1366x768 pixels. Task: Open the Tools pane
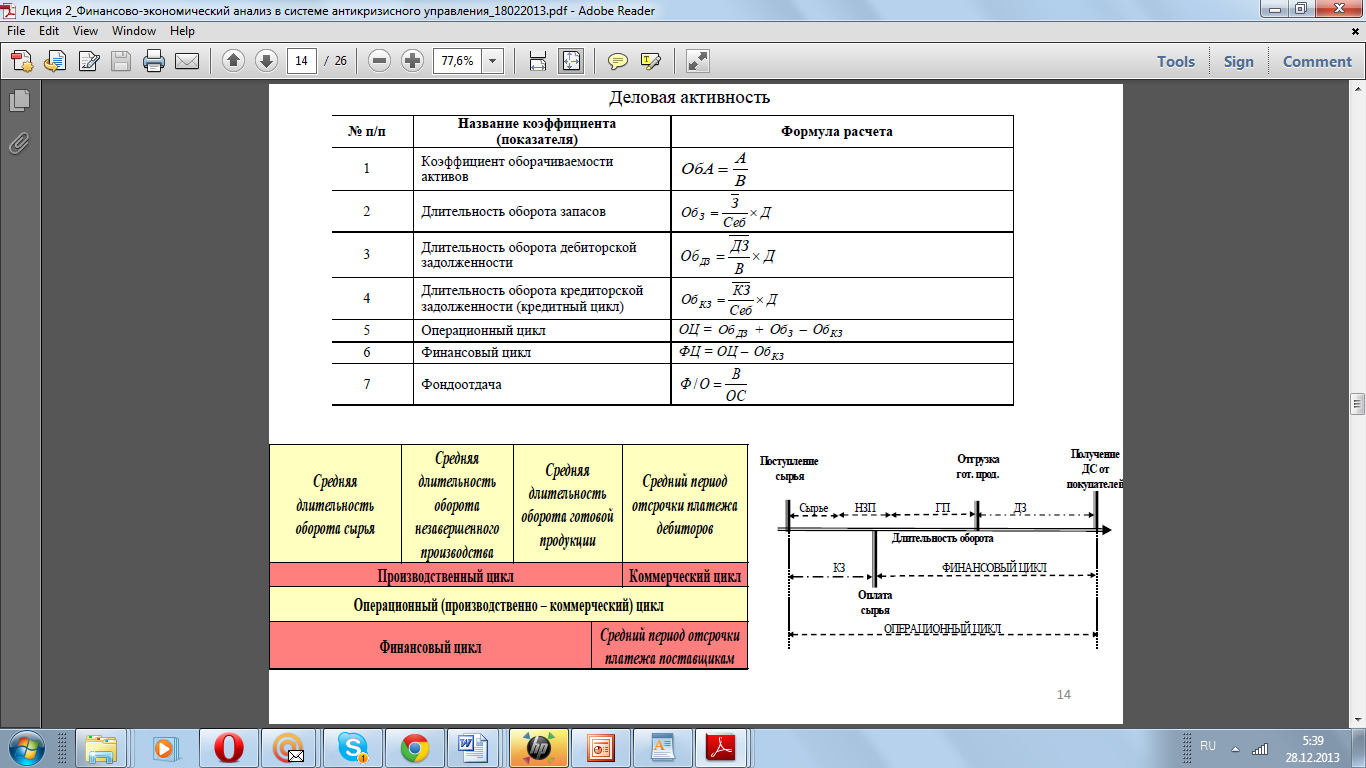click(1176, 61)
